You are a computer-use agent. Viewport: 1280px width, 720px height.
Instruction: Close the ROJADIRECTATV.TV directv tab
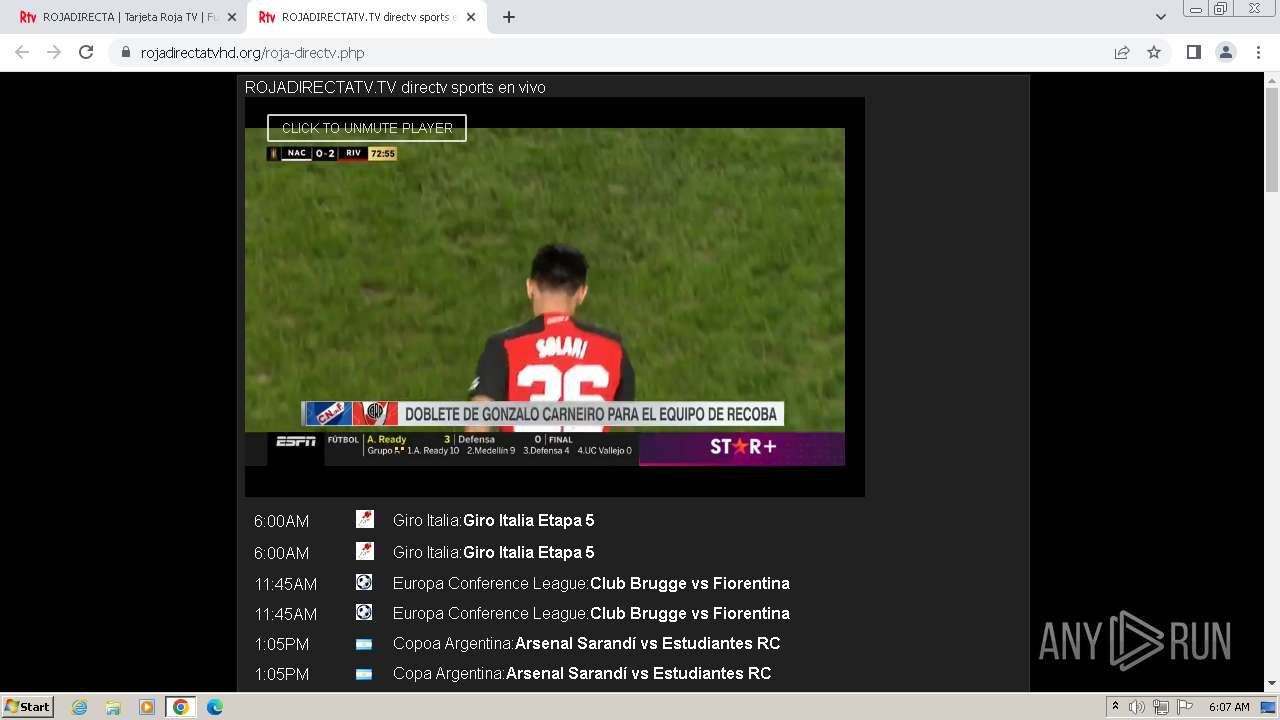pos(471,17)
